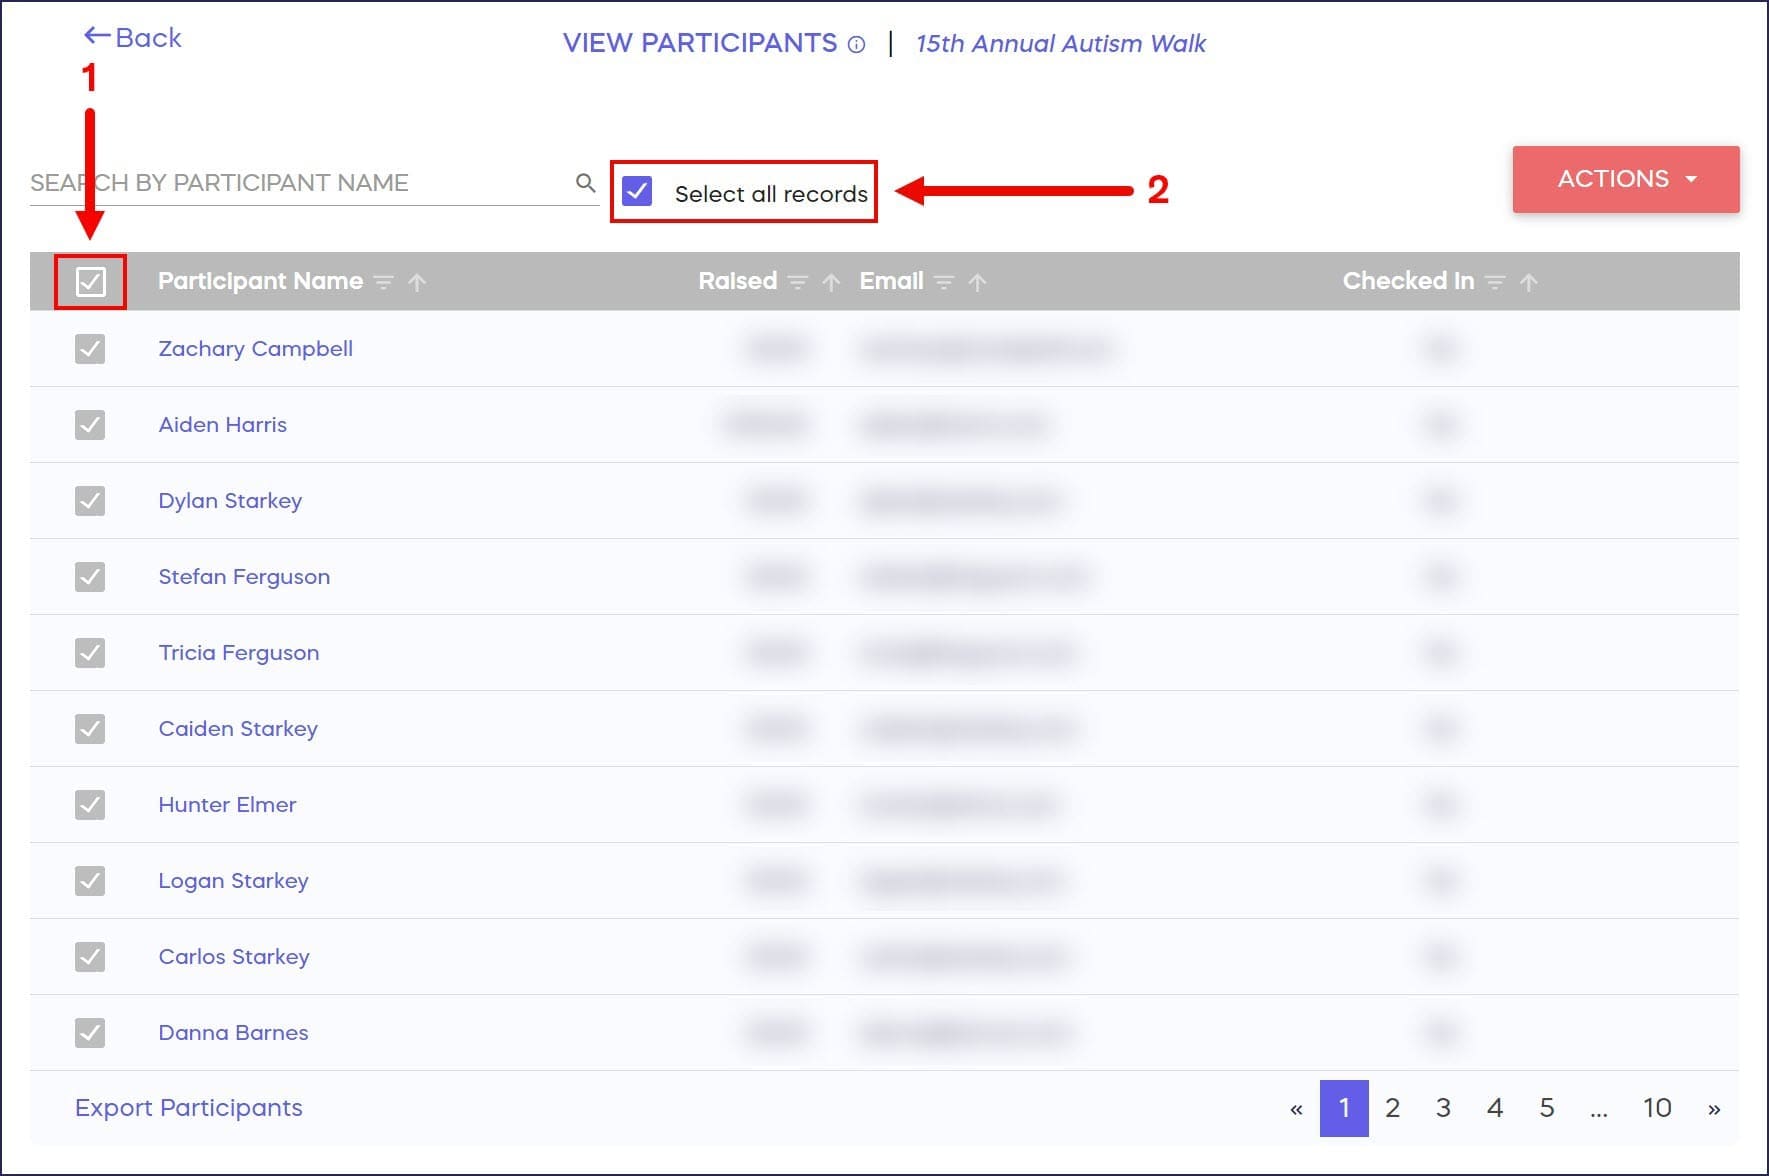
Task: Sort the Checked In column using the arrow
Action: (1528, 283)
